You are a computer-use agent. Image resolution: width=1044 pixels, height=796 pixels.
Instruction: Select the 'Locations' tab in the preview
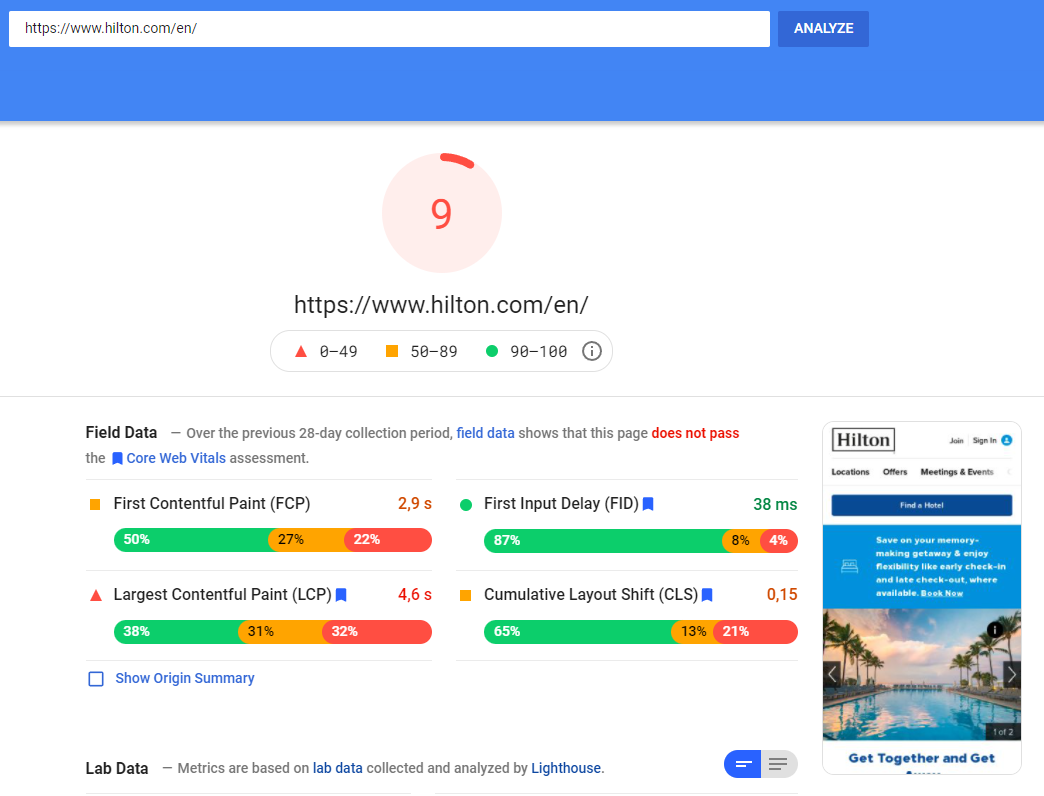(850, 472)
